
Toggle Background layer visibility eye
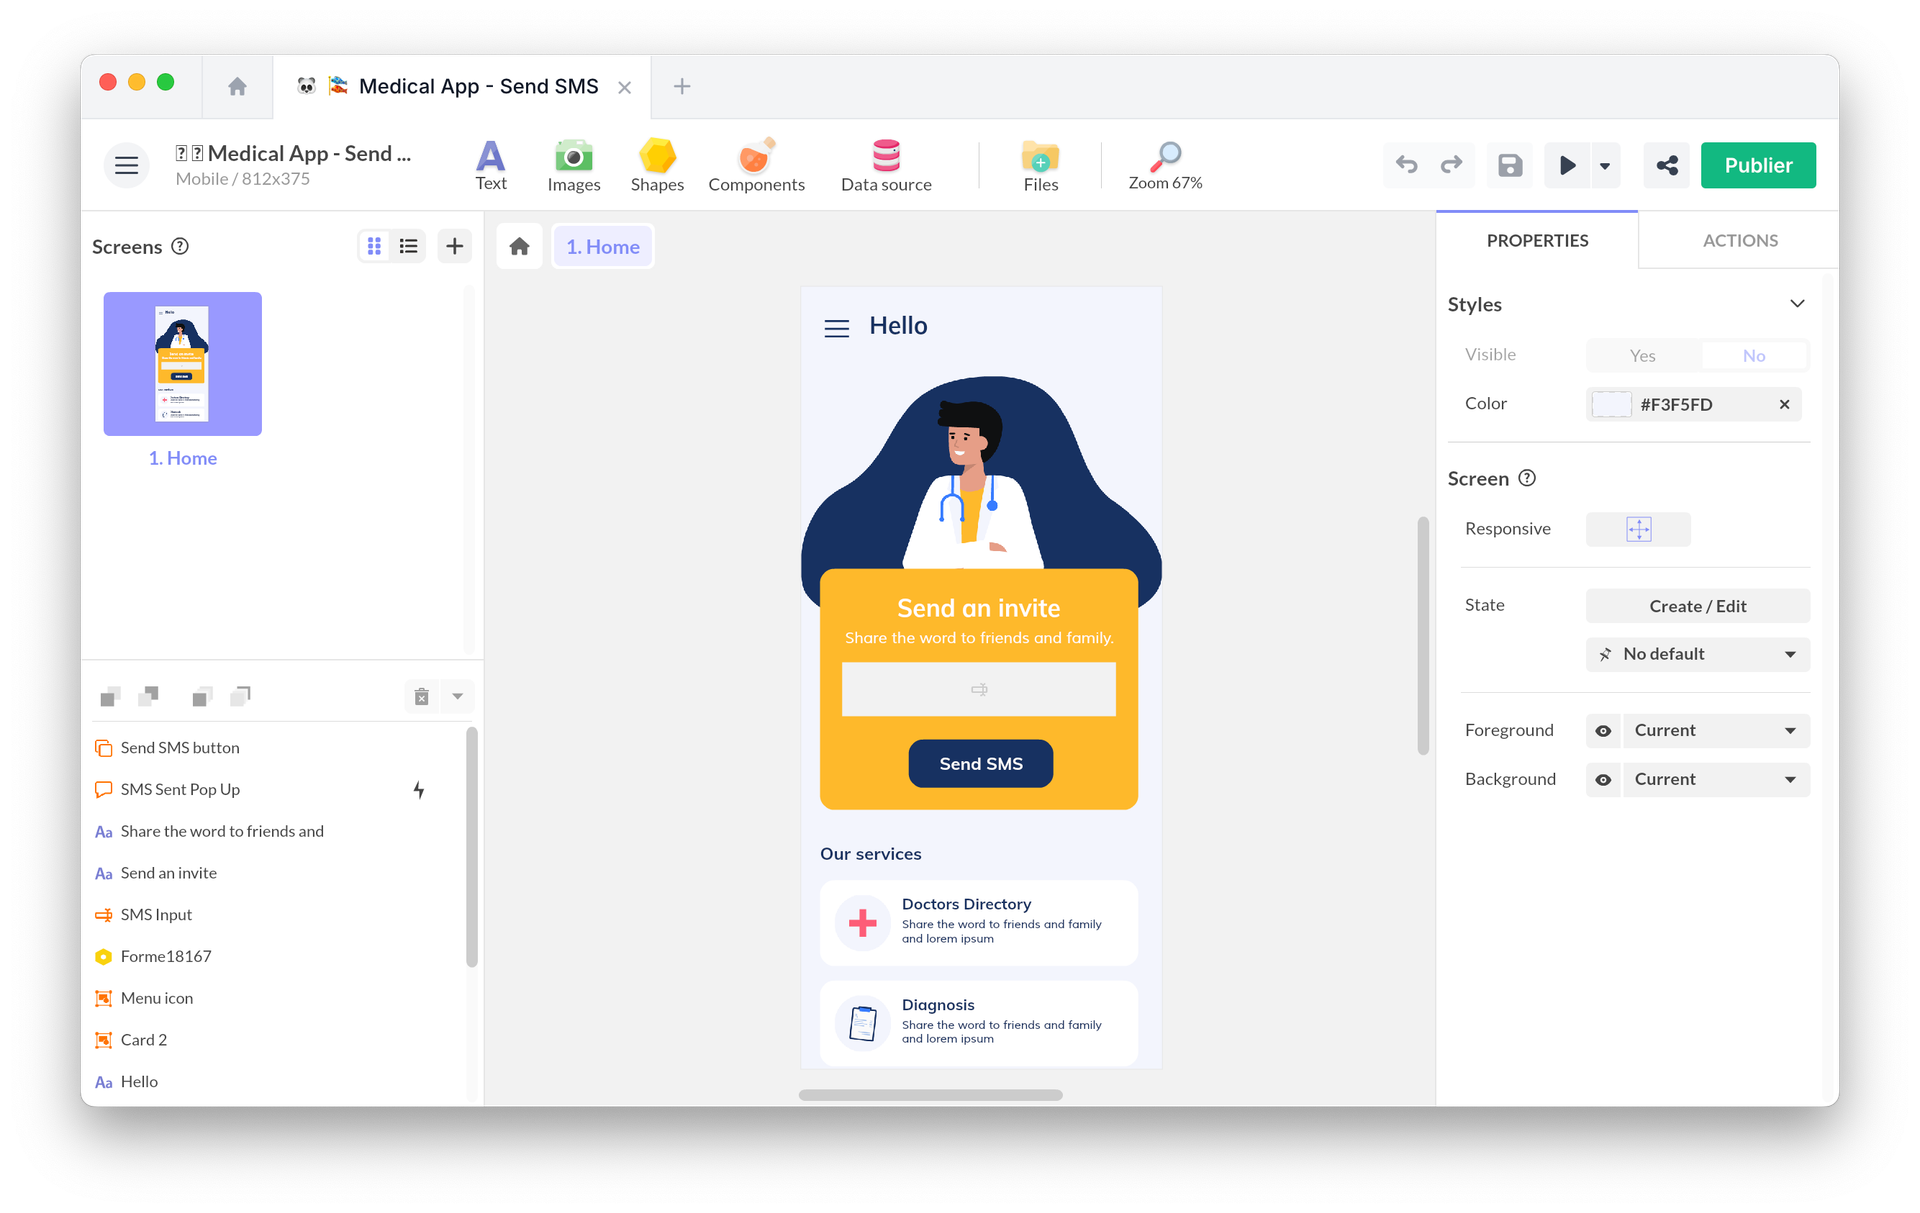tap(1604, 780)
